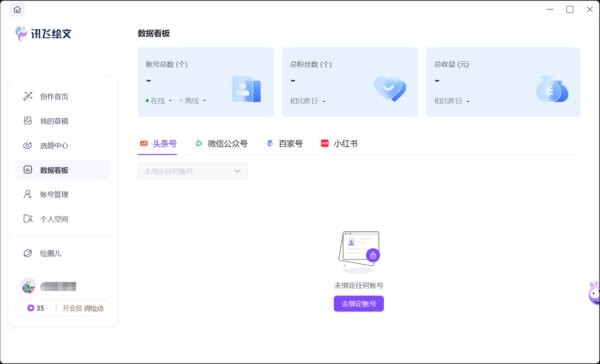Viewport: 600px width, 364px height.
Task: Close the application window
Action: pyautogui.click(x=590, y=10)
